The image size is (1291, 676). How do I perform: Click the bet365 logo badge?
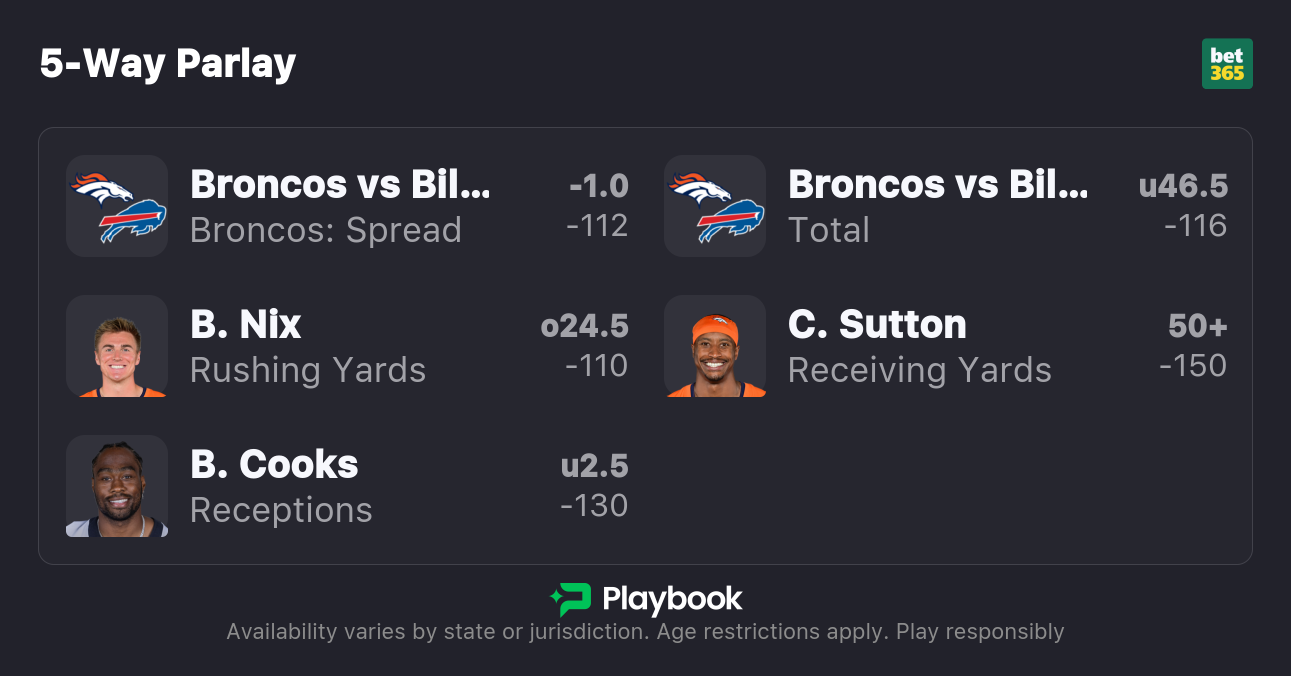(1227, 64)
